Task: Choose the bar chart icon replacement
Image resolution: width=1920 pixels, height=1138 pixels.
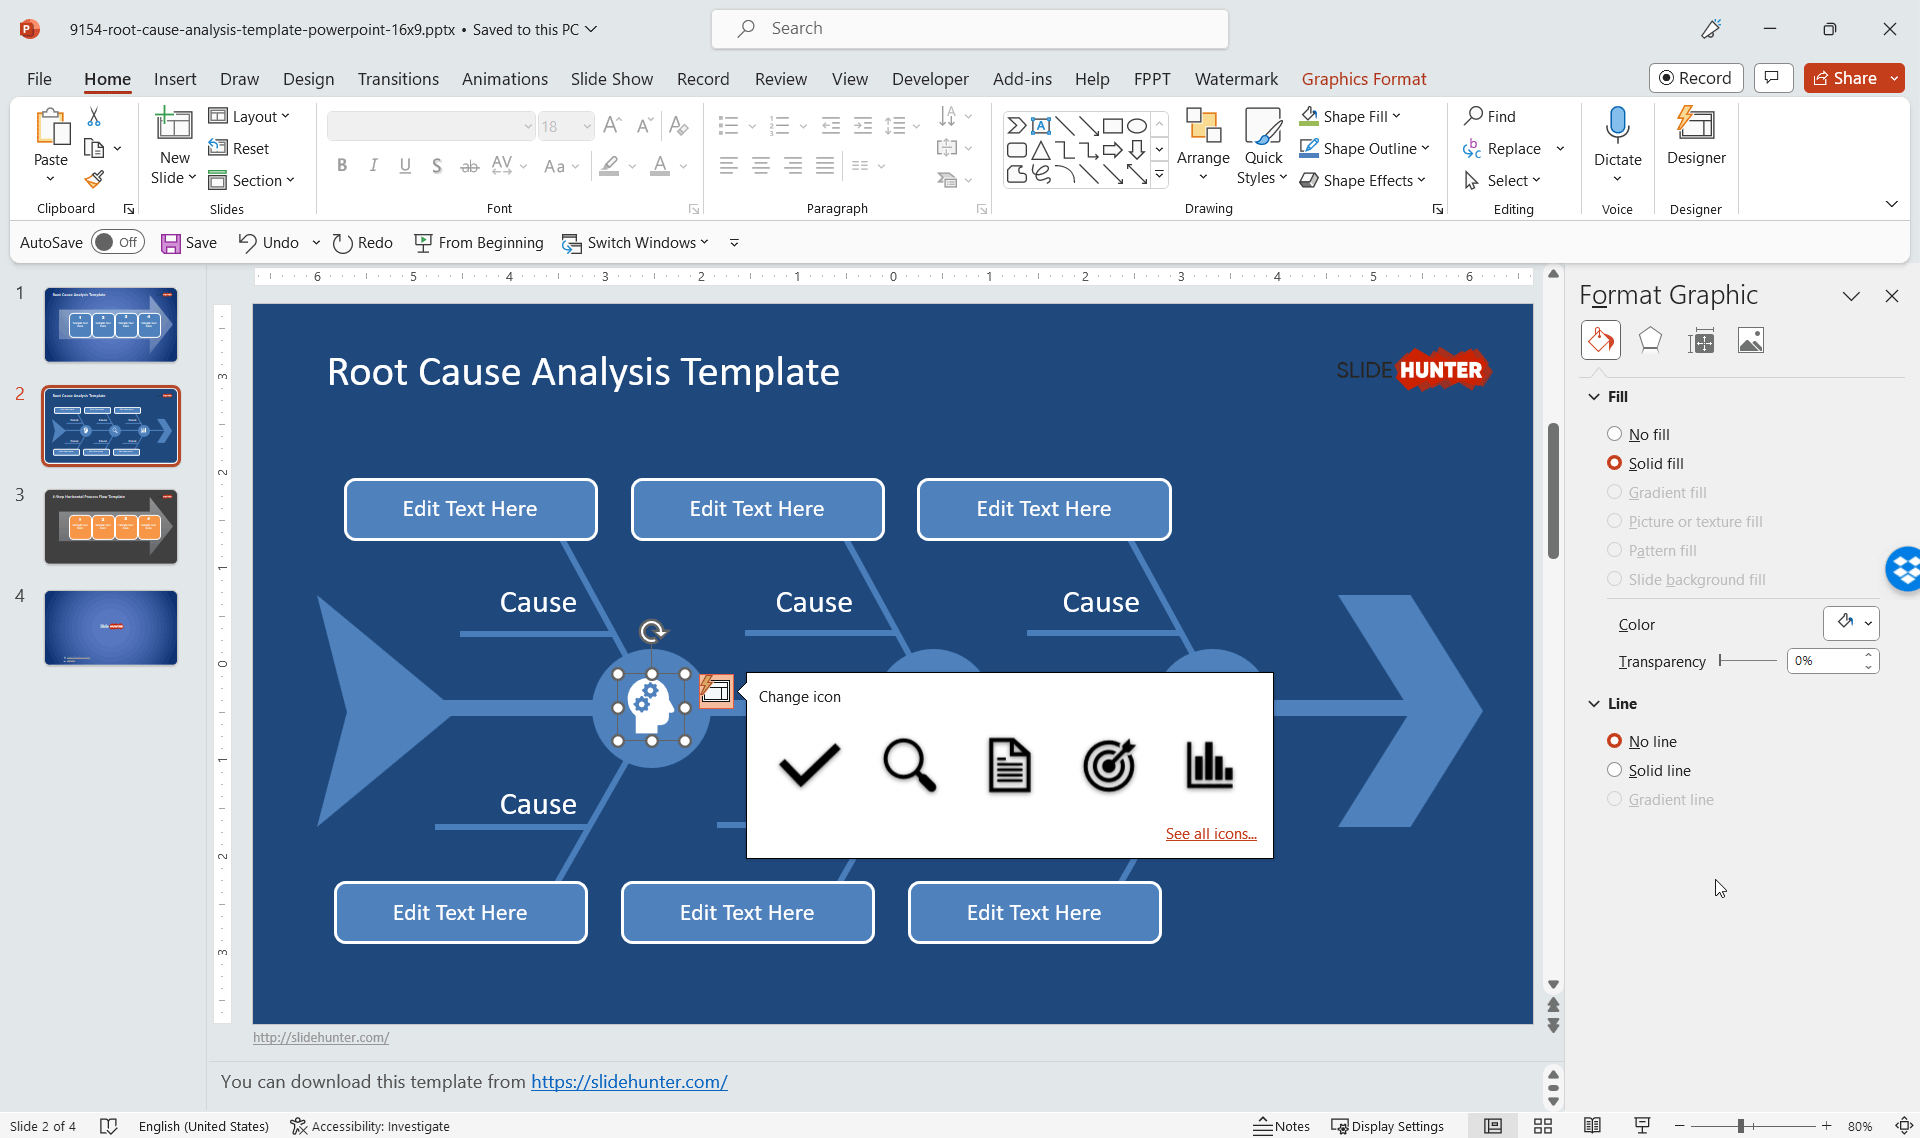Action: pos(1208,765)
